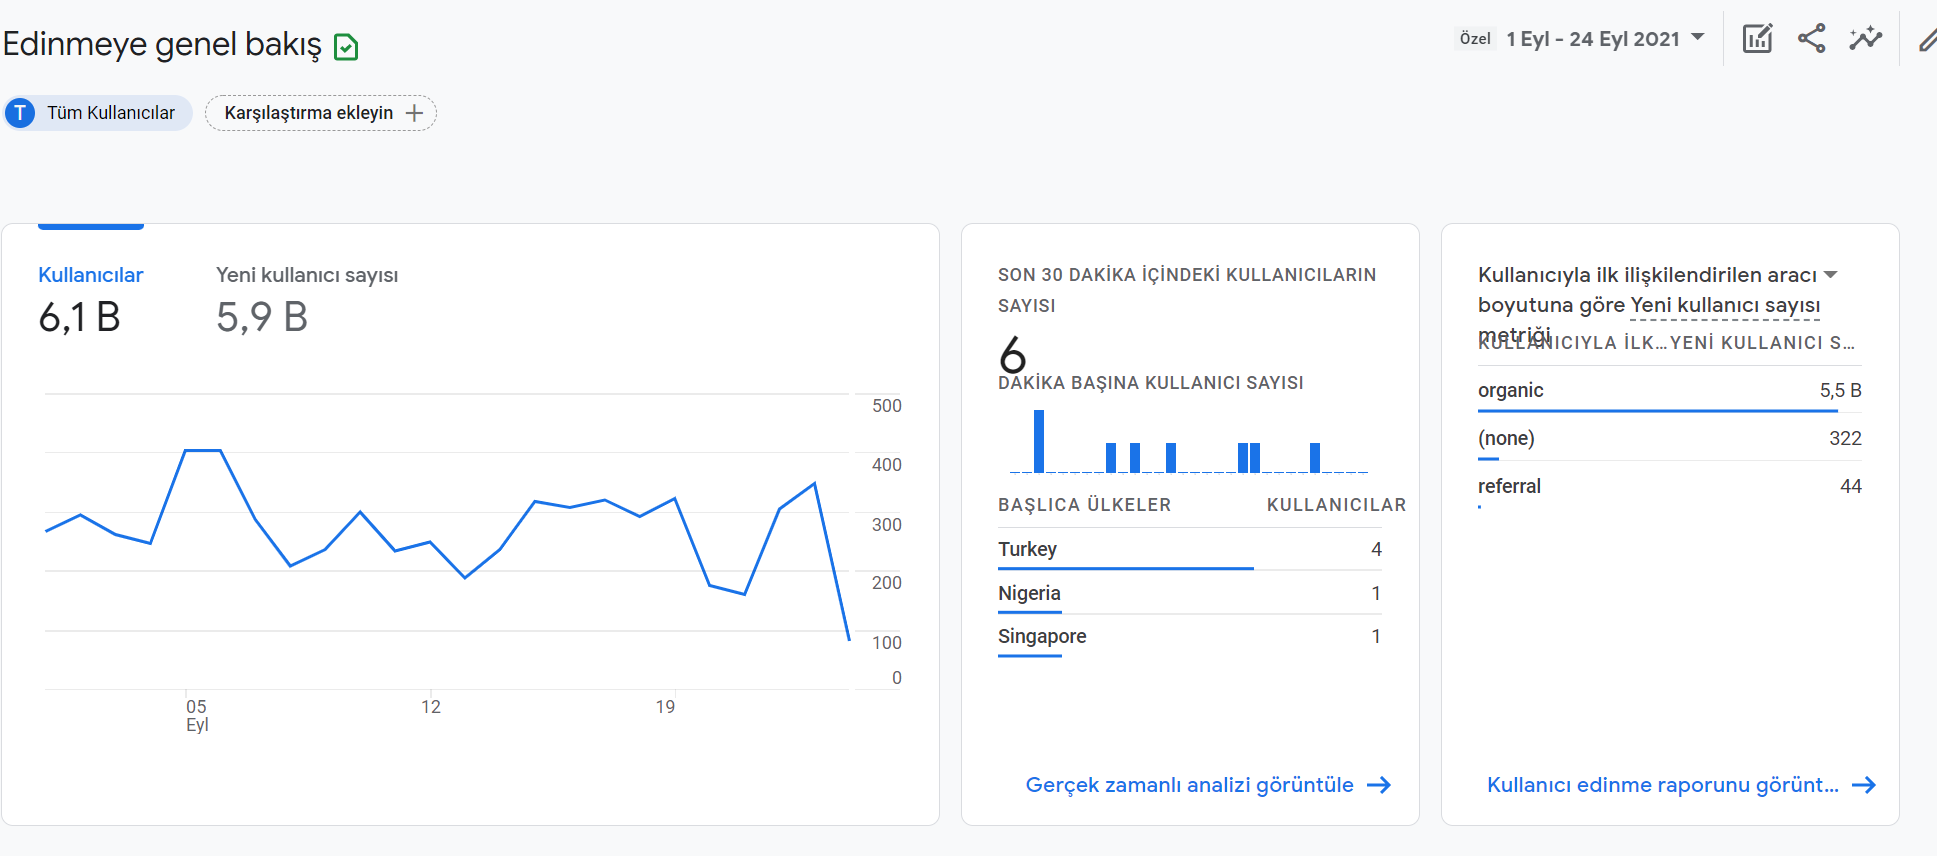Screen dimensions: 1937x856
Task: Click the Turkey user count 4
Action: pyautogui.click(x=1377, y=549)
